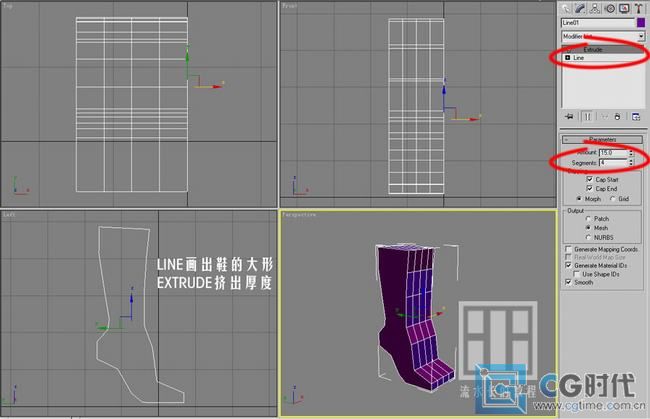Toggle the Smooth checkbox
Image resolution: width=650 pixels, height=419 pixels.
pyautogui.click(x=569, y=282)
